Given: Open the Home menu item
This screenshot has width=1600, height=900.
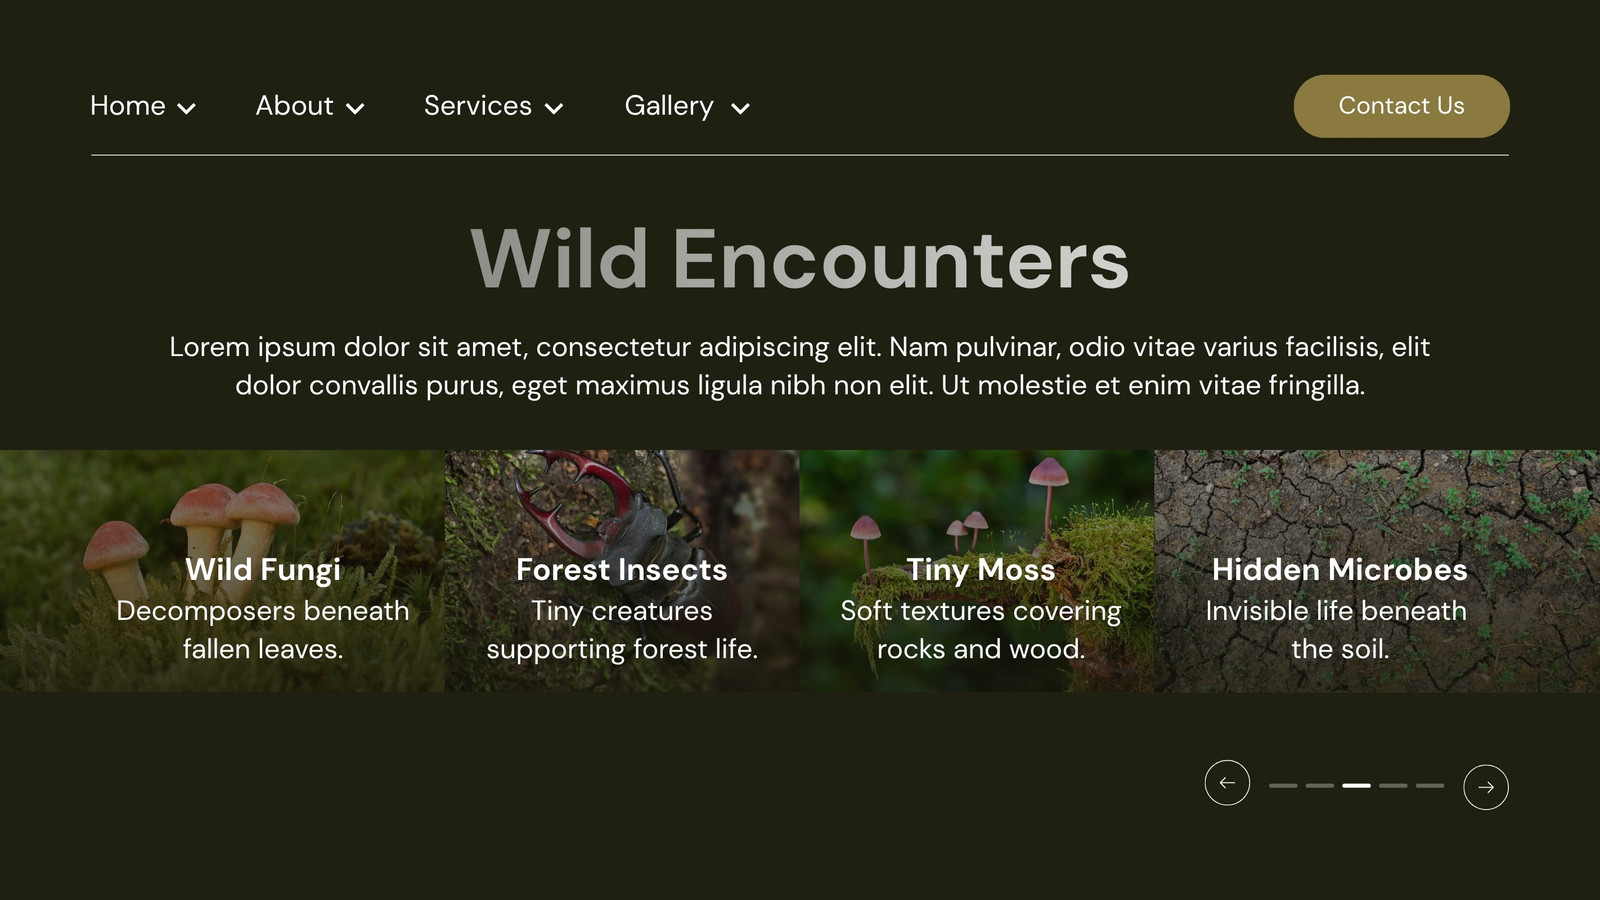Looking at the screenshot, I should [x=128, y=106].
